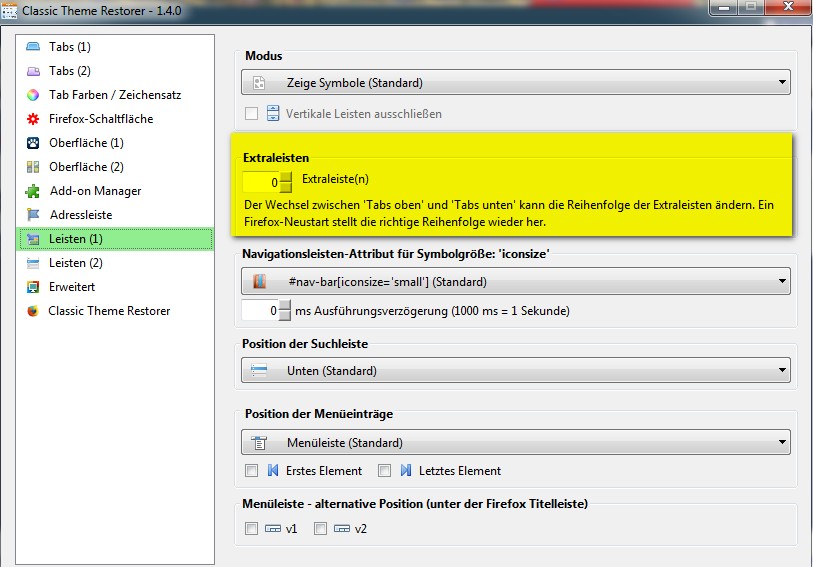Select Tabs (2) category
Image resolution: width=813 pixels, height=567 pixels.
pos(115,71)
